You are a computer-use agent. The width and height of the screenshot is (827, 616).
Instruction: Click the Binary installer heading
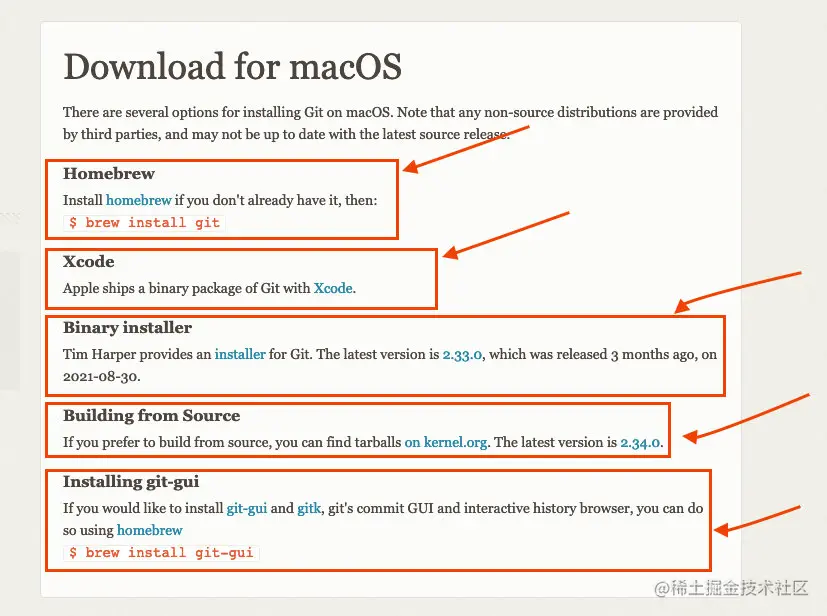(128, 328)
